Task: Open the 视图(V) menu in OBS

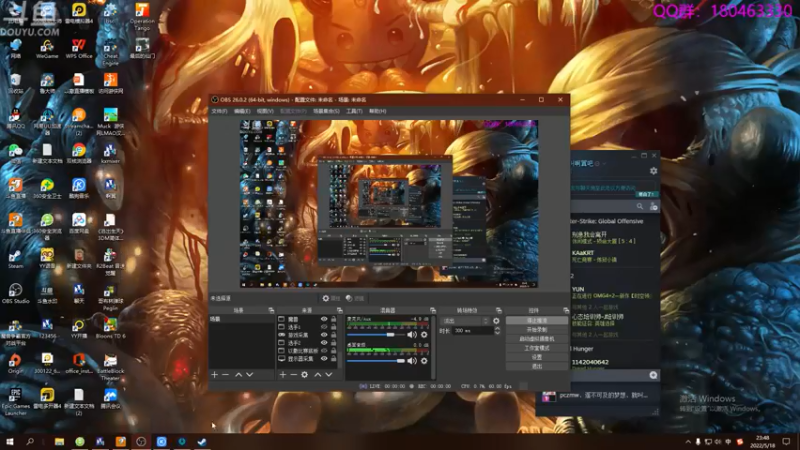Action: pos(265,111)
